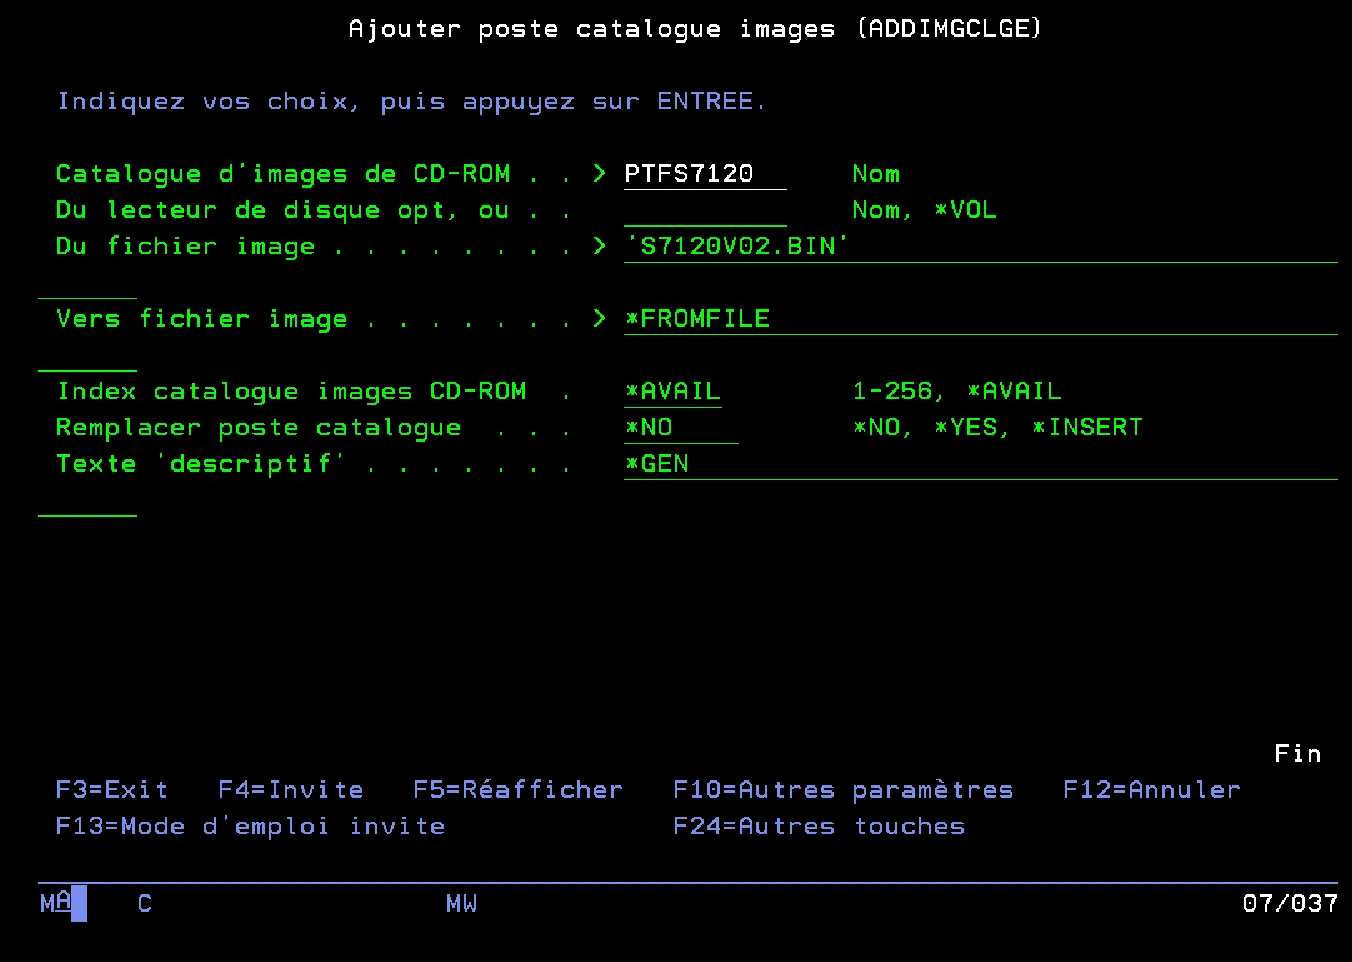The height and width of the screenshot is (962, 1352).
Task: Focus the empty optical drive name field
Action: click(705, 210)
